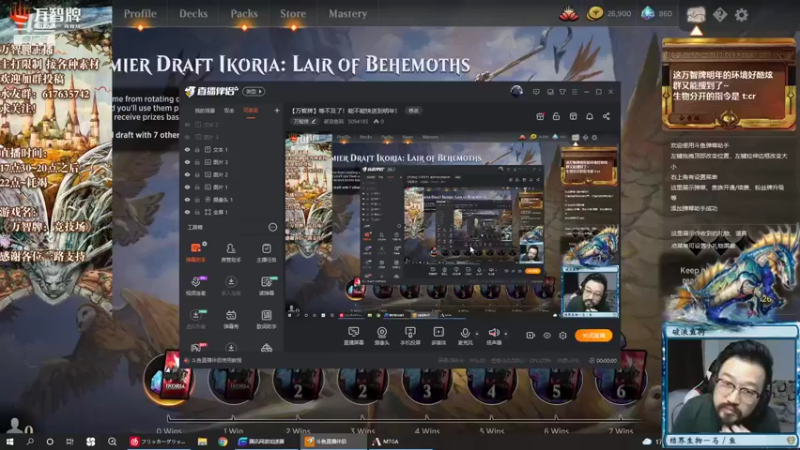
Task: Select the 文本 1 source row
Action: click(x=232, y=149)
